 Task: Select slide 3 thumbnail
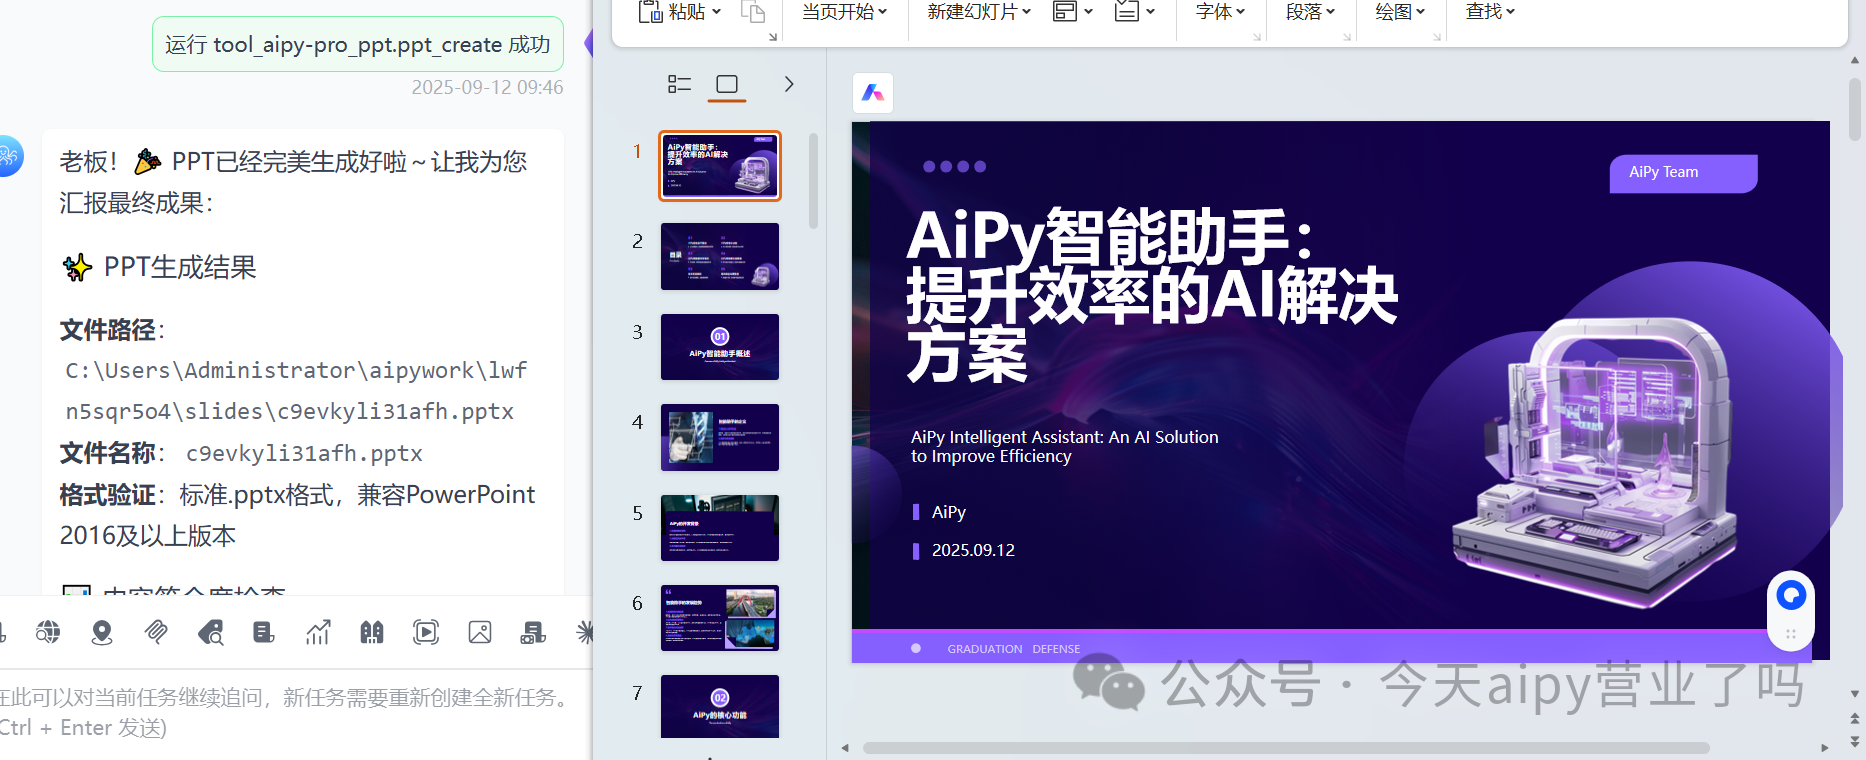[x=720, y=347]
